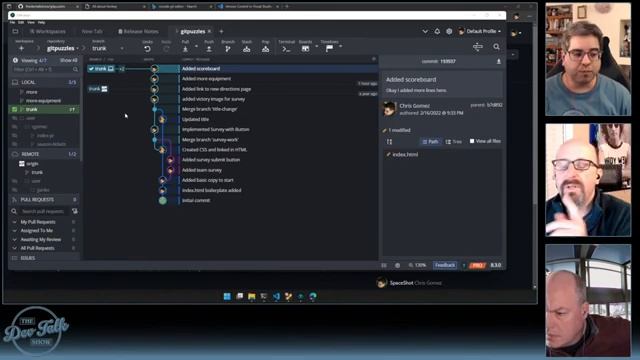The width and height of the screenshot is (640, 360).
Task: Click the Pop stash toolbar icon
Action: pyautogui.click(x=265, y=49)
